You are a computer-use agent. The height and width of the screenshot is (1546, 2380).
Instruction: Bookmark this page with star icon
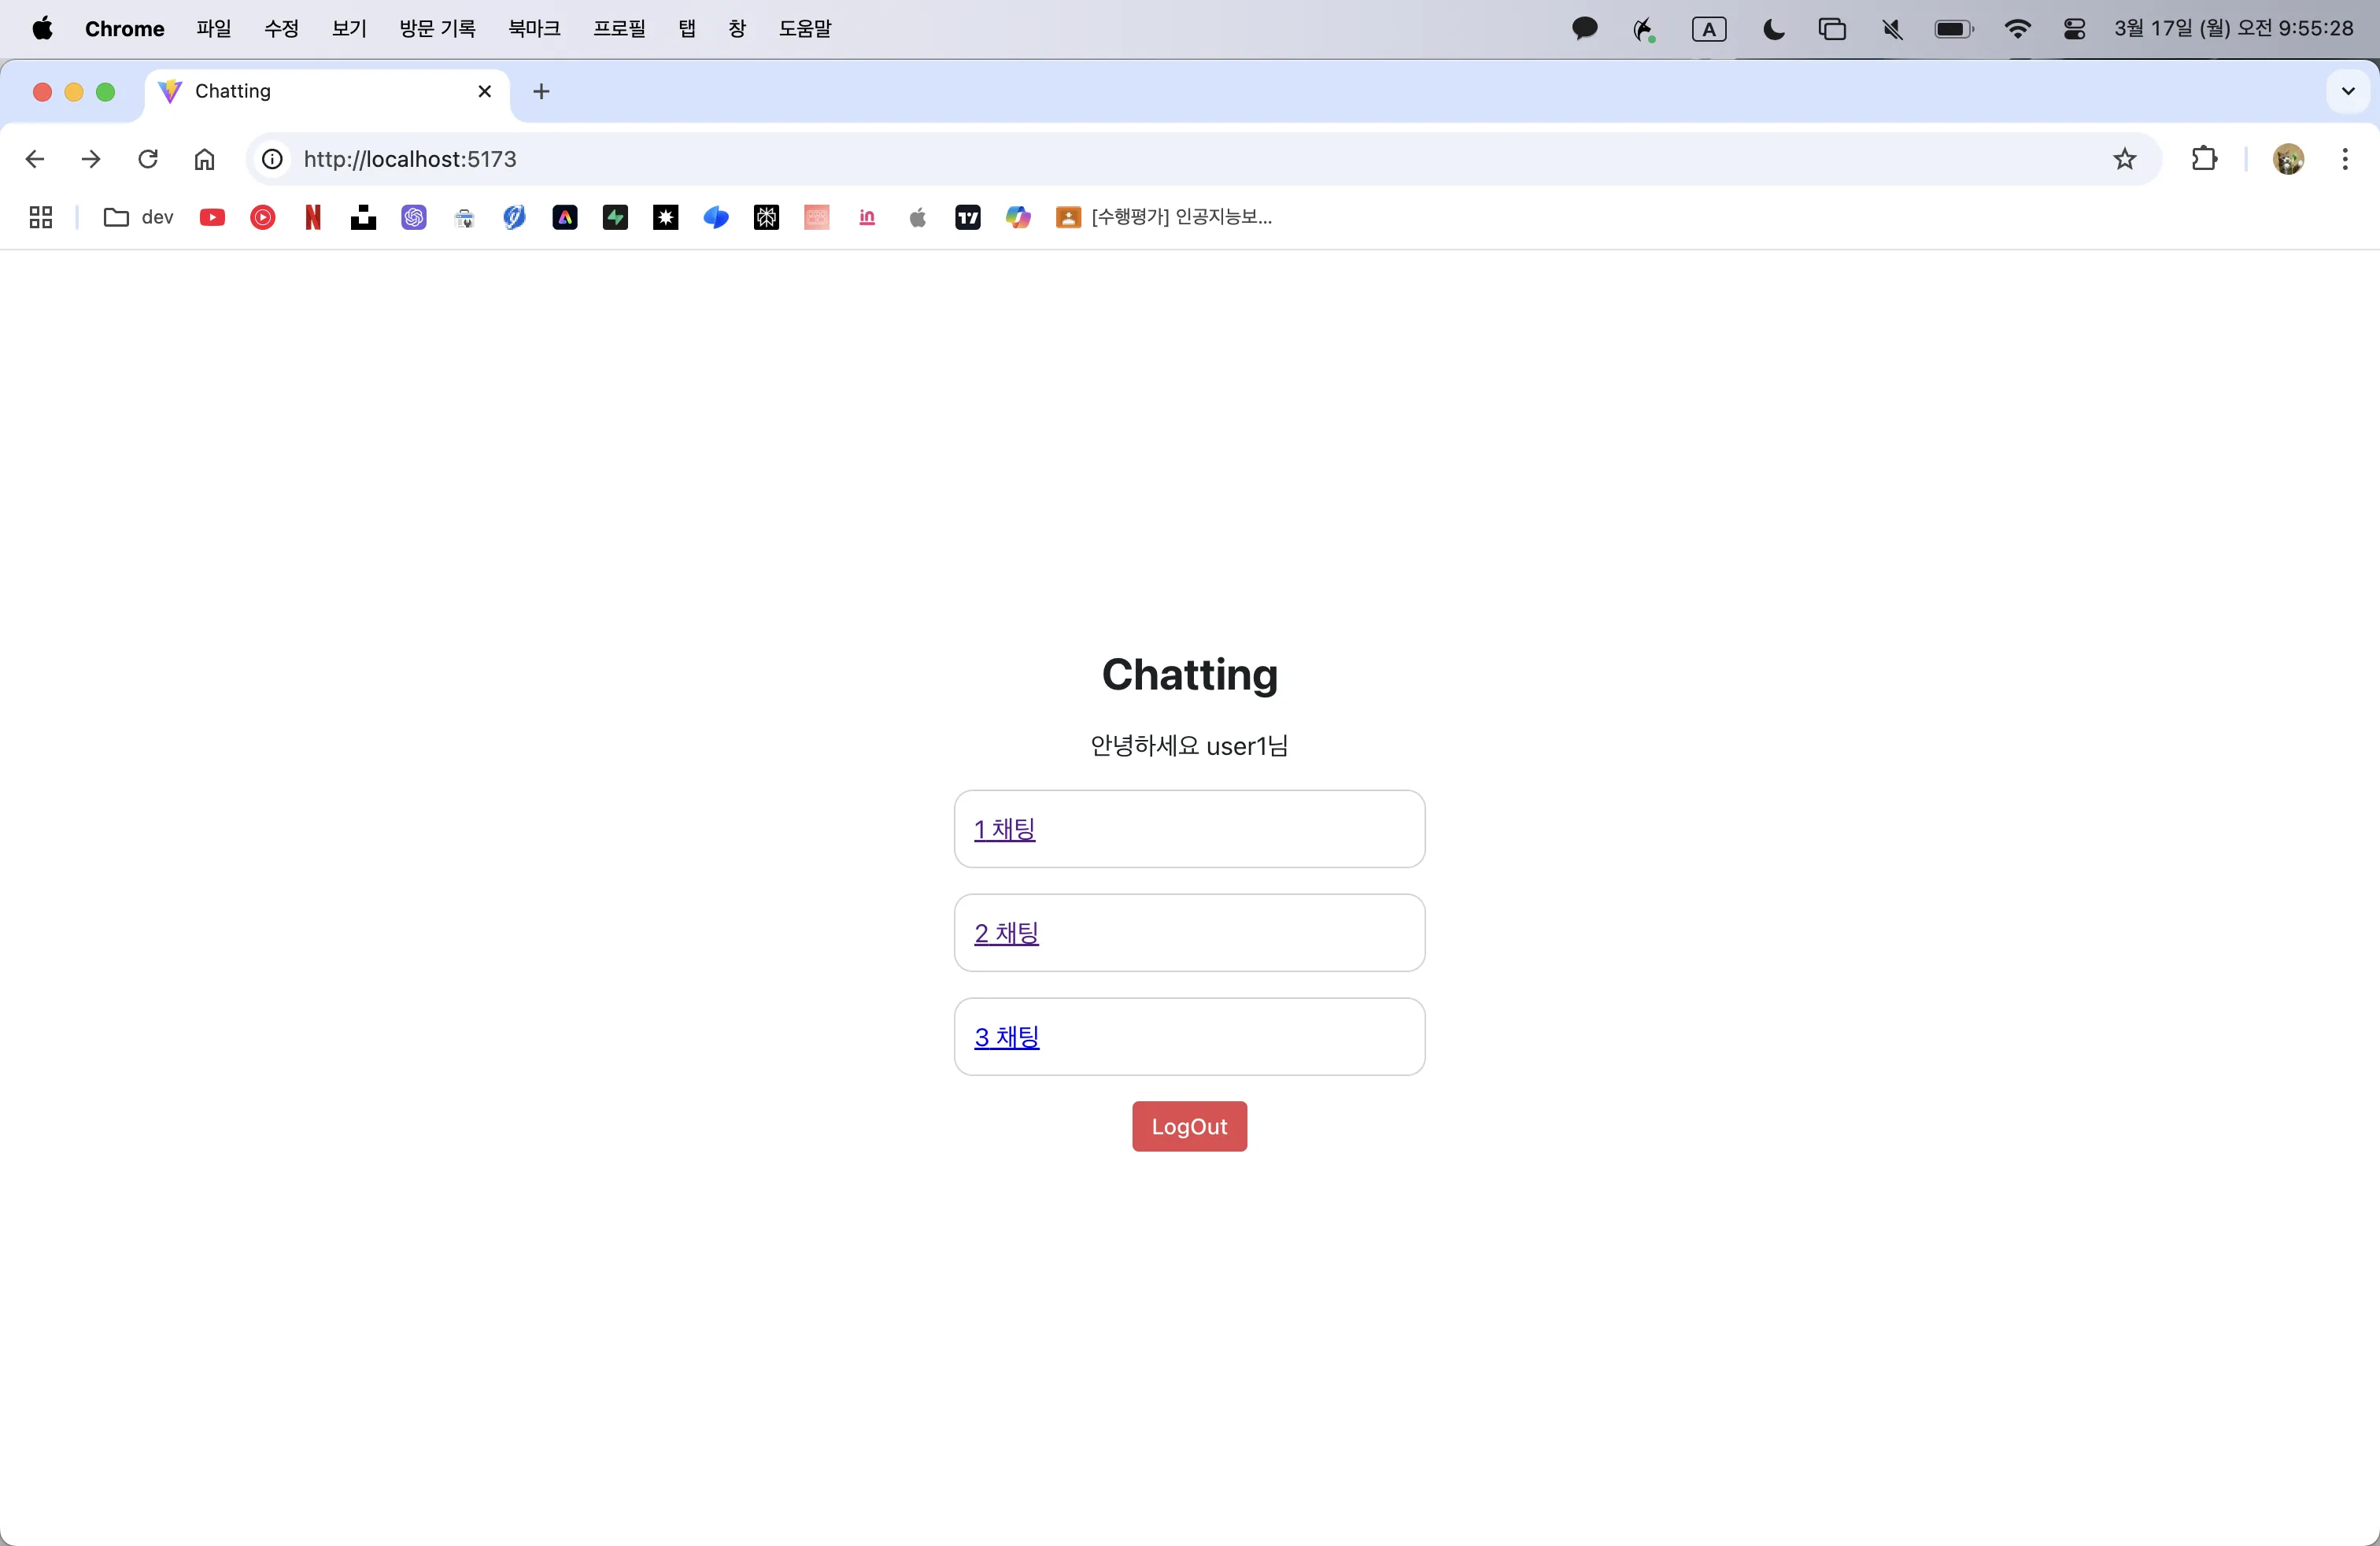(x=2124, y=159)
